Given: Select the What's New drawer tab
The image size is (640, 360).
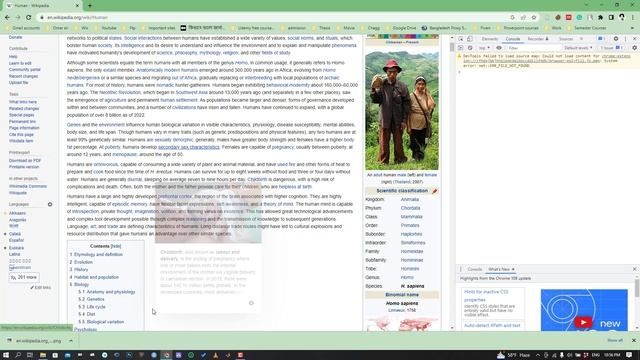Looking at the screenshot, I should (499, 269).
